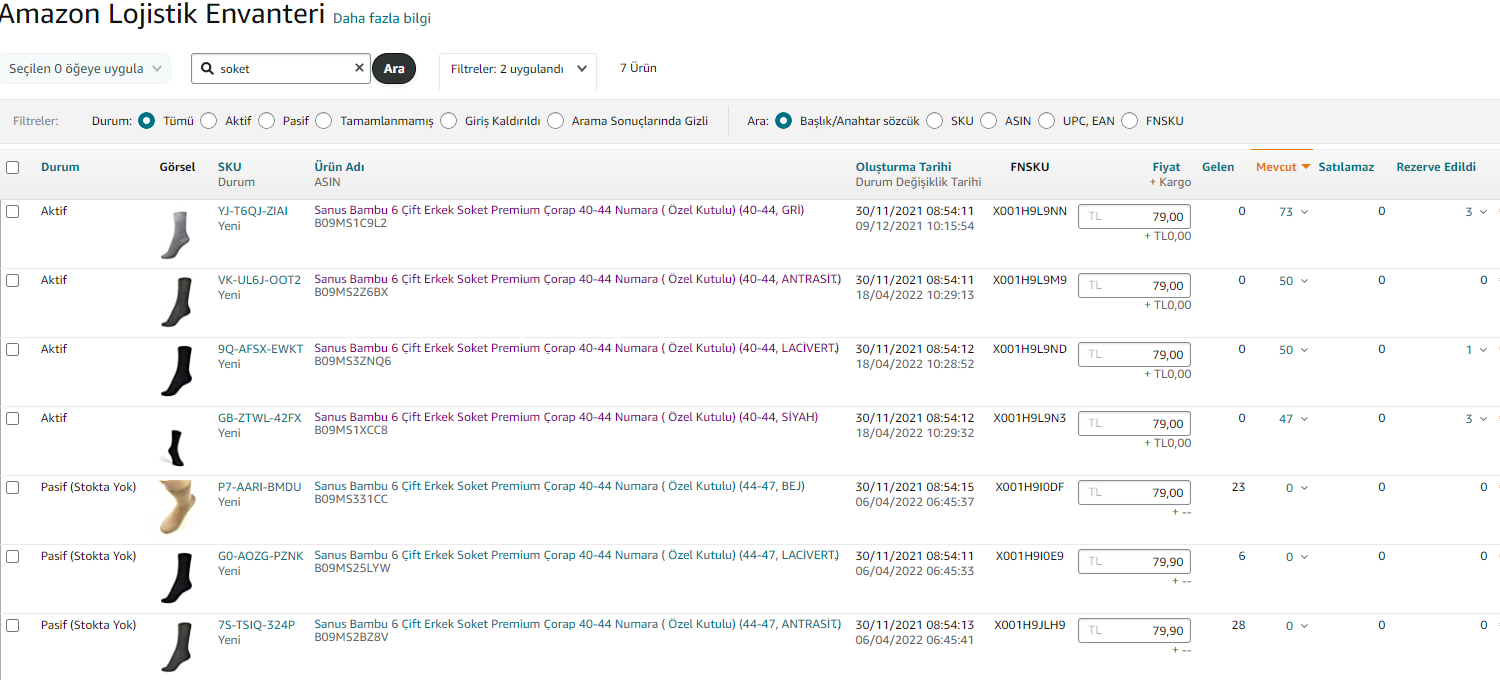Image resolution: width=1500 pixels, height=680 pixels.
Task: Select row checkbox for 7S-TSIQ-324P
Action: (x=13, y=625)
